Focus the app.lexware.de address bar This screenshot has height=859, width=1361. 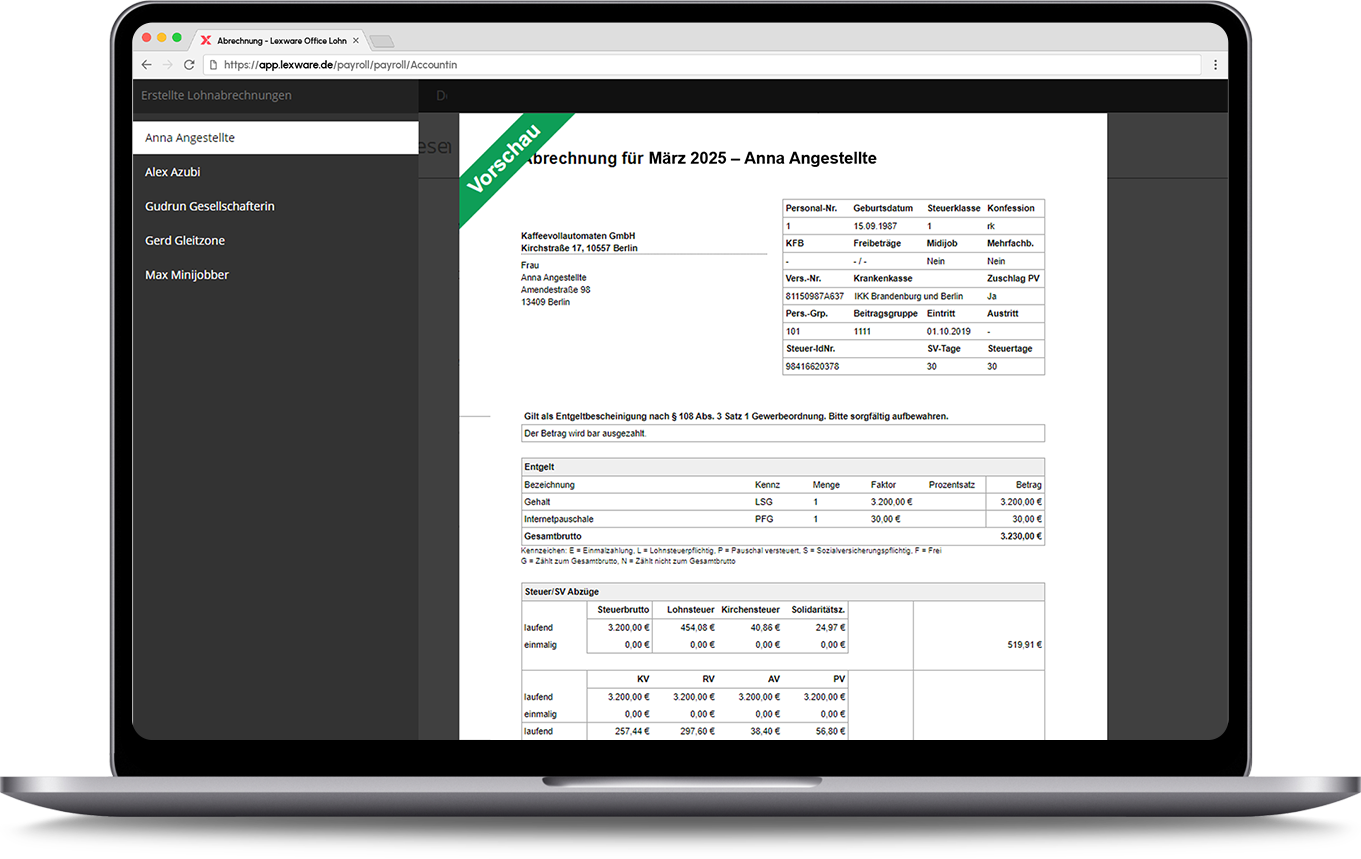(x=700, y=65)
